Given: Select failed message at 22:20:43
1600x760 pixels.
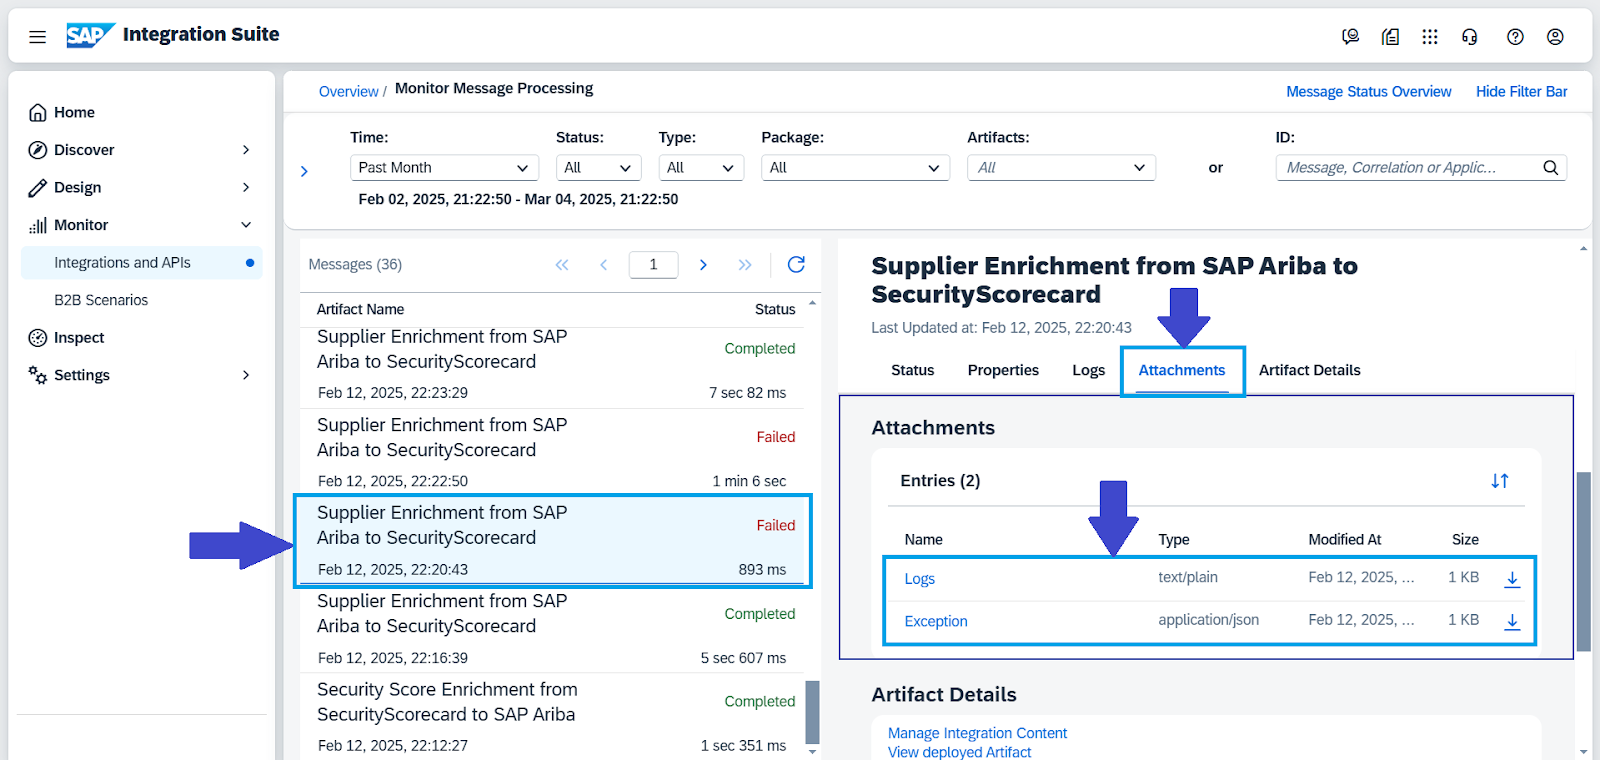Looking at the screenshot, I should tap(553, 541).
